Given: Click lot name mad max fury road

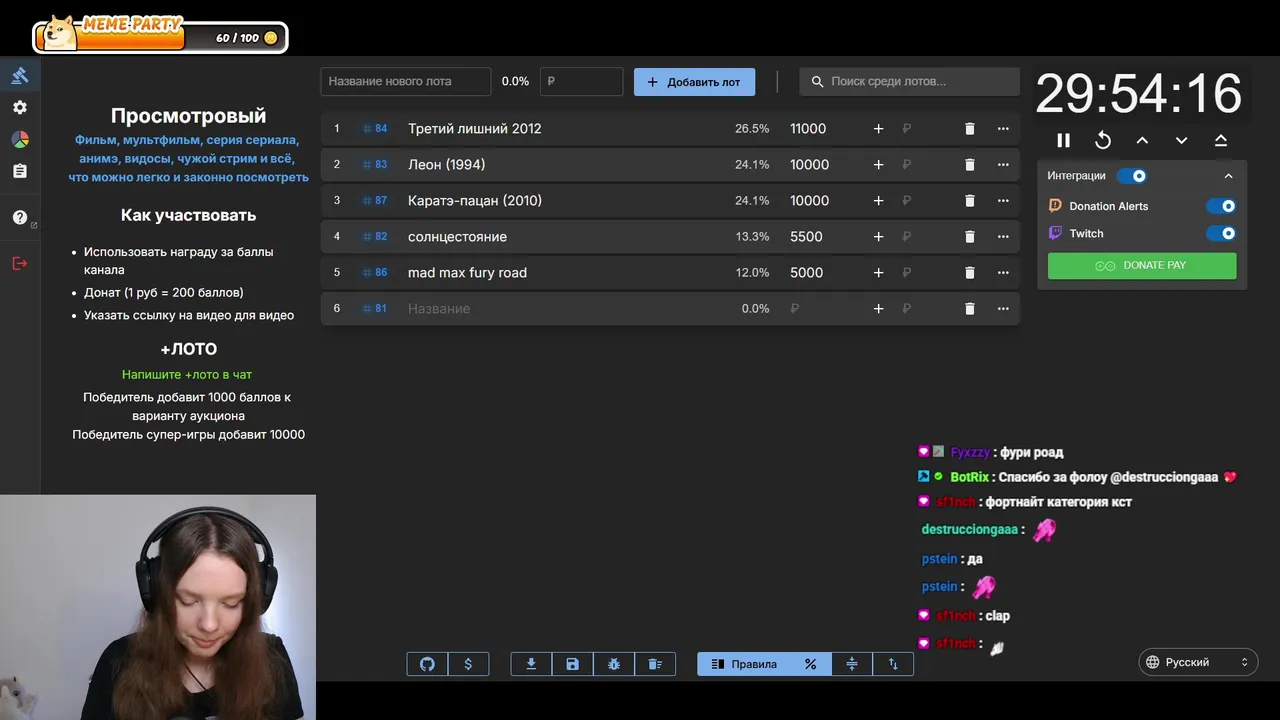Looking at the screenshot, I should (x=467, y=273).
